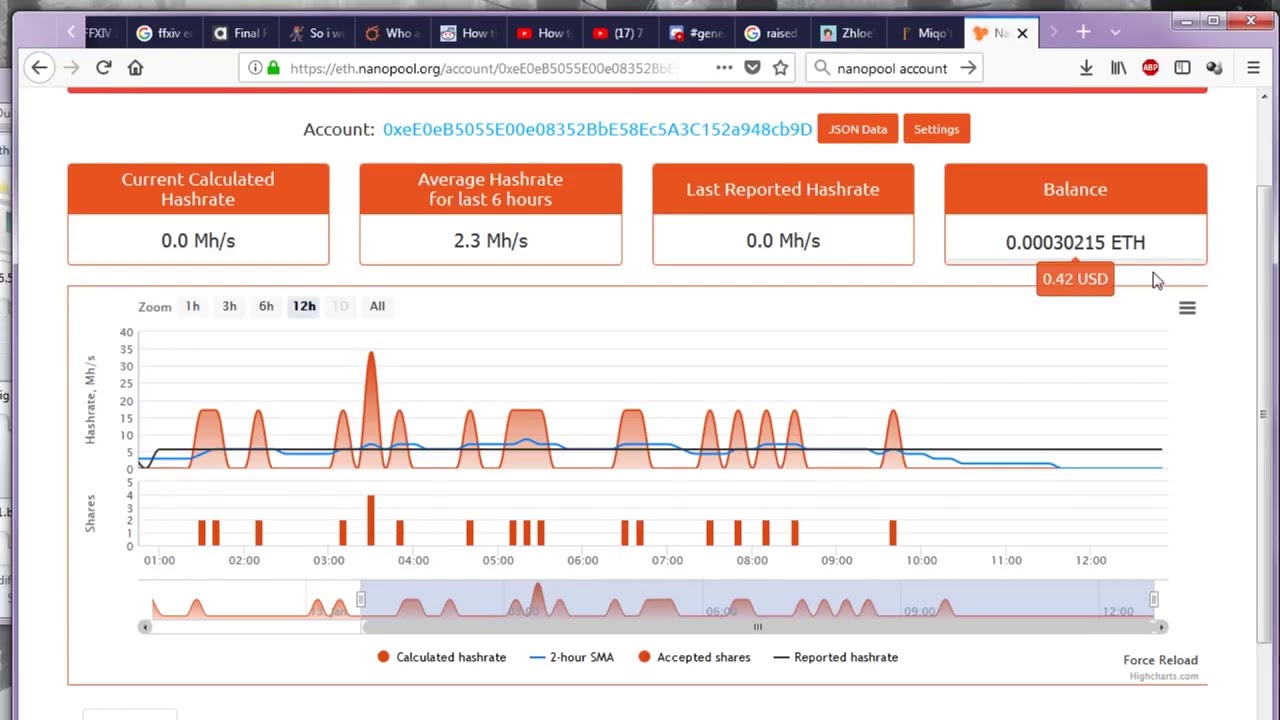1280x720 pixels.
Task: Open the library bookmarks icon
Action: (x=1118, y=68)
